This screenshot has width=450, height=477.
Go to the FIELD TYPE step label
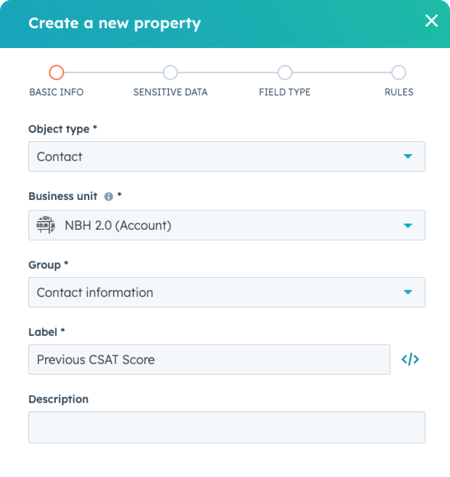(x=285, y=92)
